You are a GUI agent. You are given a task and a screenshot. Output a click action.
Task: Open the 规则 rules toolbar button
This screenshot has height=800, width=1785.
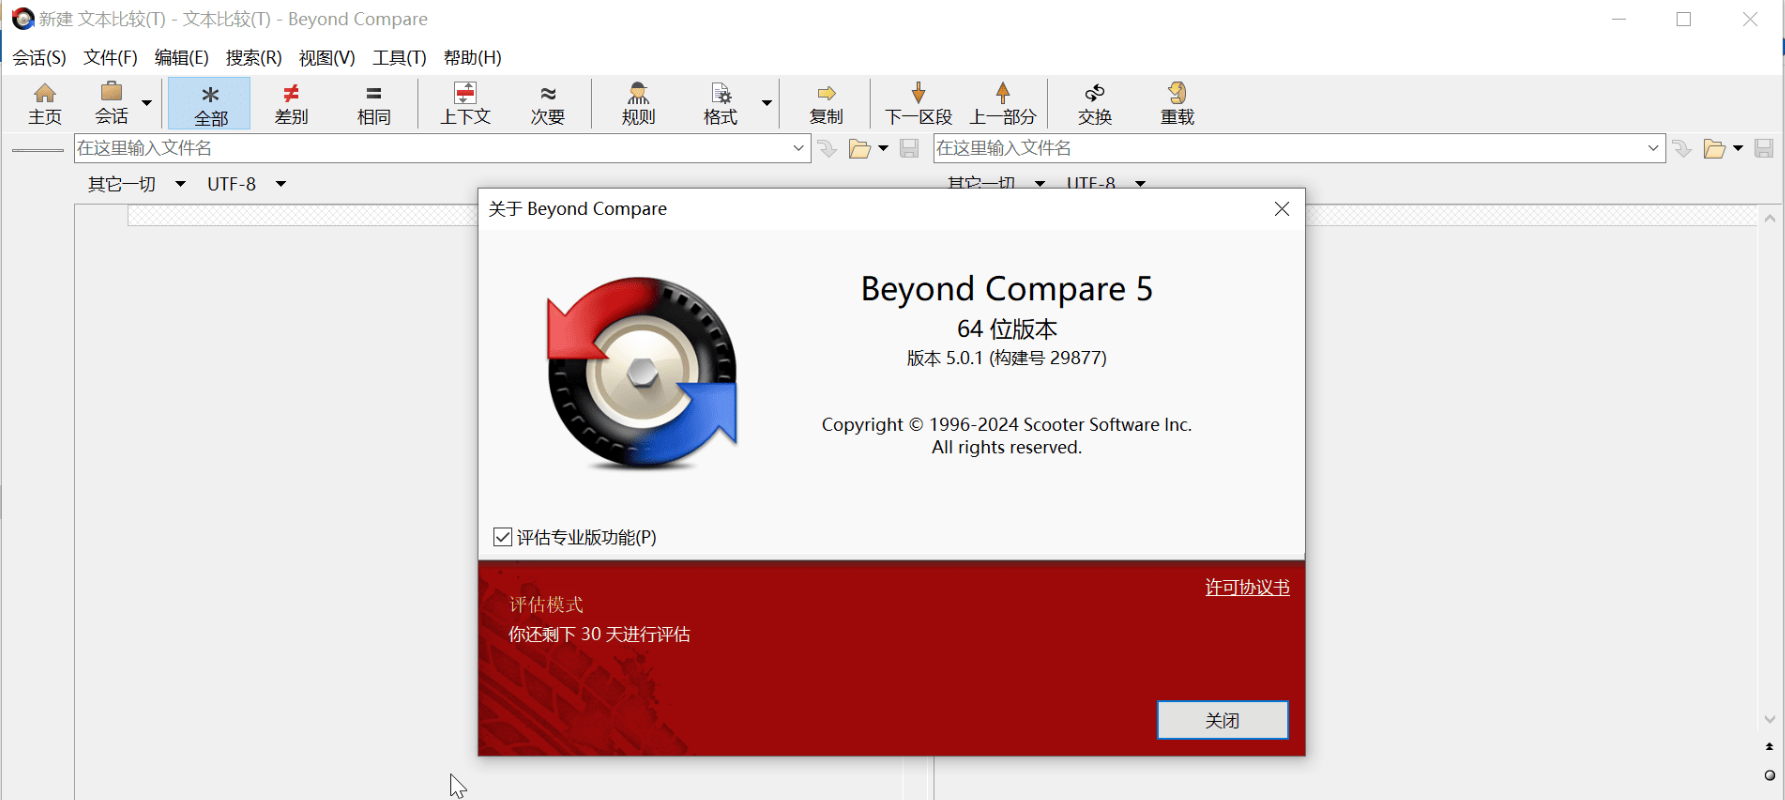[638, 104]
